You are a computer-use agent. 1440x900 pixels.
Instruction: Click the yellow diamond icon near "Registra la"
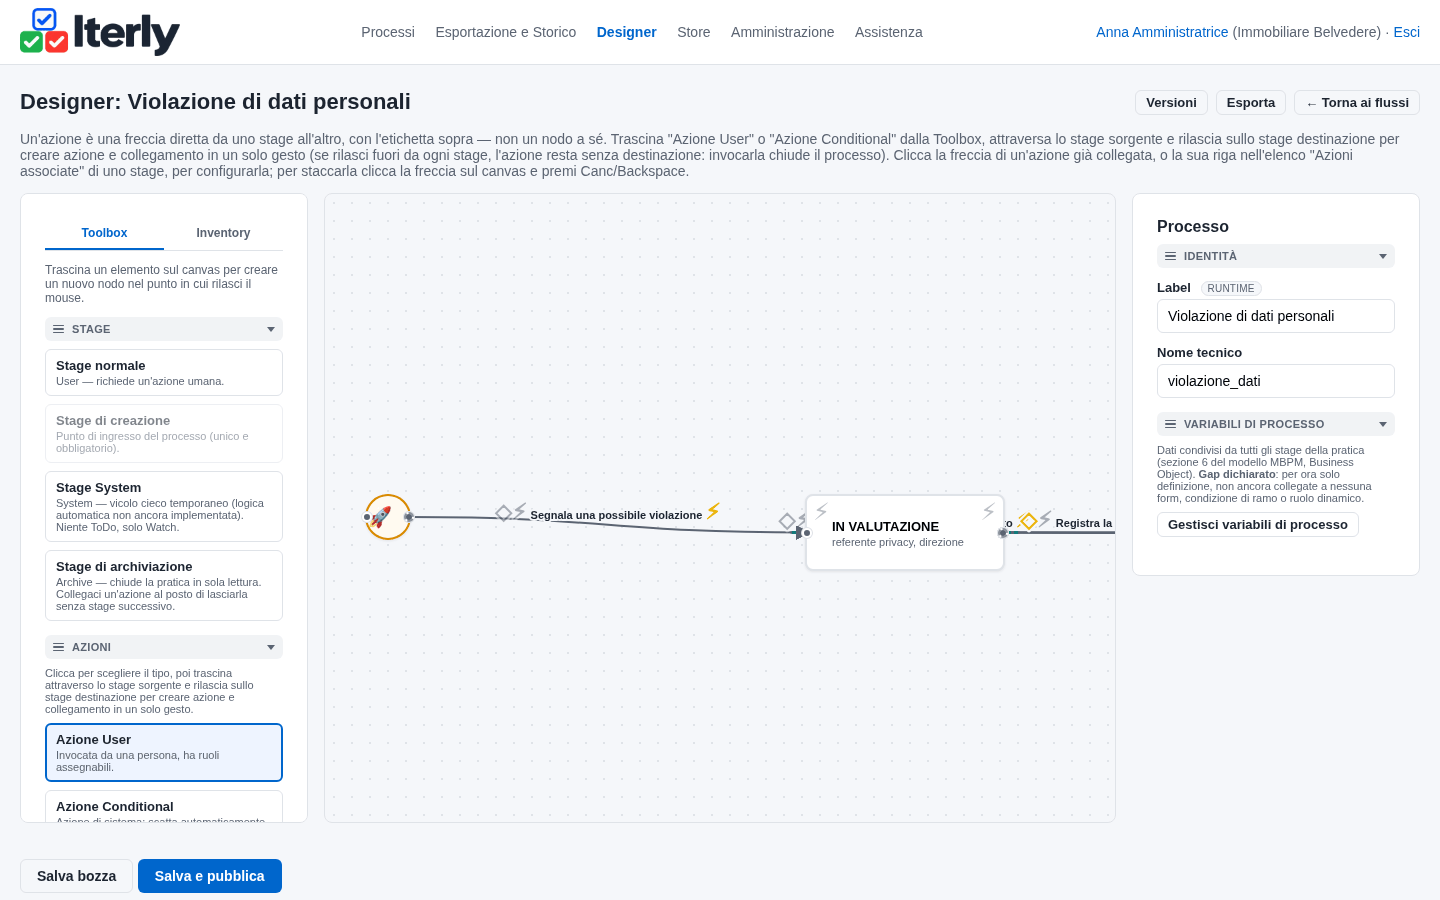pos(1029,521)
